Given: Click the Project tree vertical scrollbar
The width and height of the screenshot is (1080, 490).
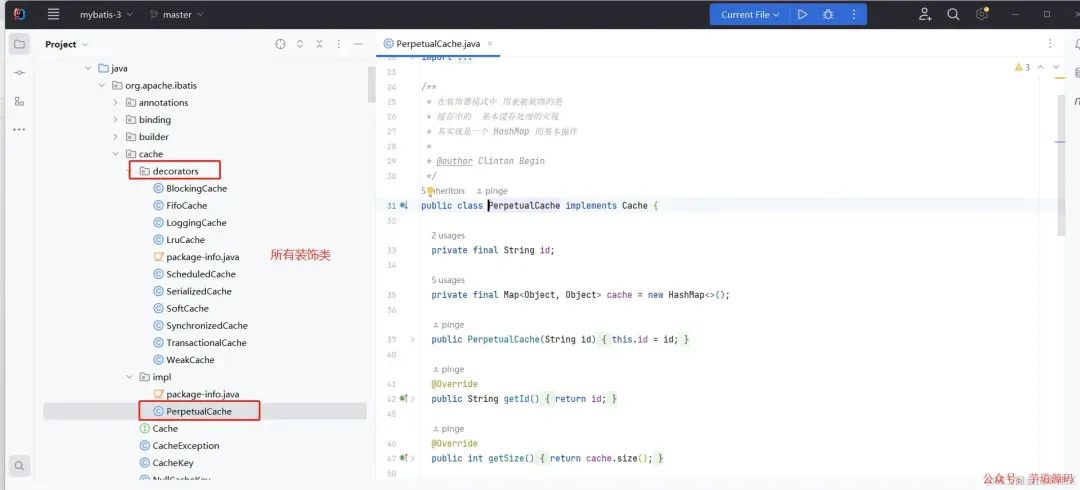Looking at the screenshot, I should coord(372,85).
